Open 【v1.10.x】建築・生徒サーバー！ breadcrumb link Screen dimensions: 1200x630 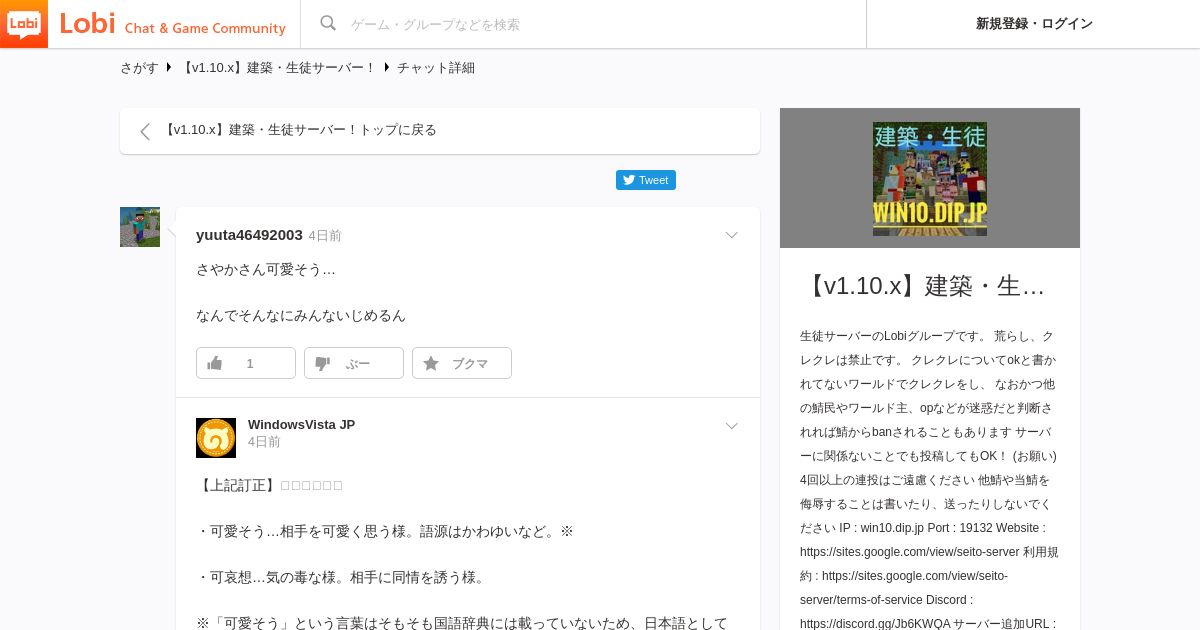point(278,68)
